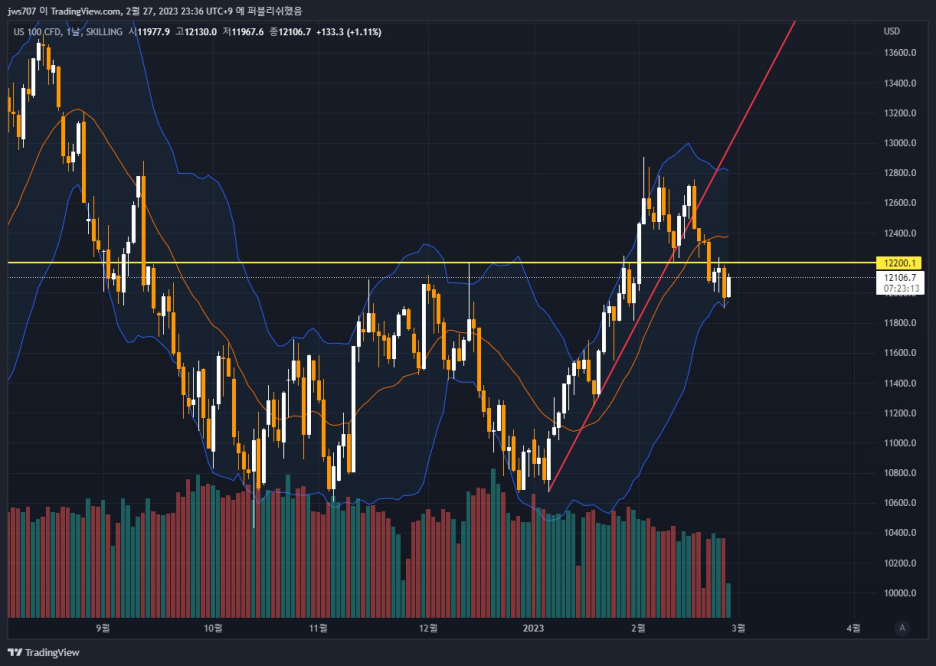This screenshot has width=936, height=666.
Task: Click the high value 12130.0
Action: pyautogui.click(x=200, y=32)
